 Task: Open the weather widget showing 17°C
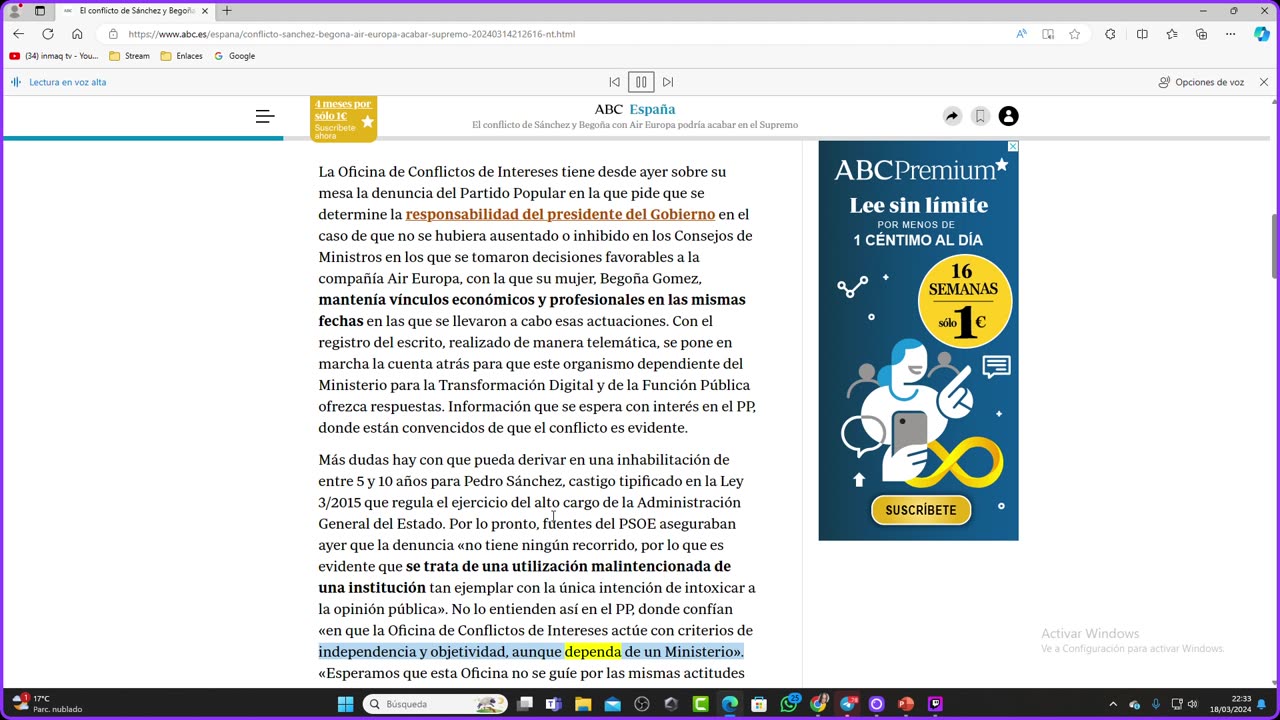[x=48, y=704]
